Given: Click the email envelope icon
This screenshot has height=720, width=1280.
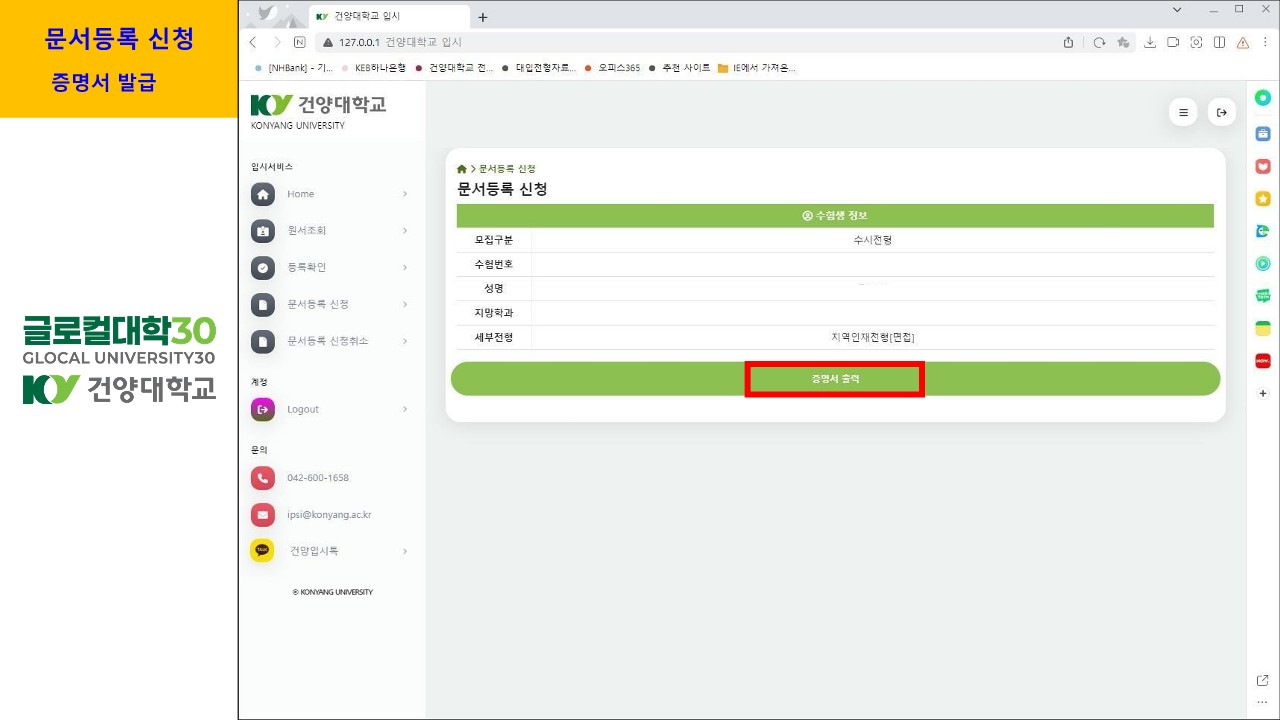Looking at the screenshot, I should coord(262,515).
